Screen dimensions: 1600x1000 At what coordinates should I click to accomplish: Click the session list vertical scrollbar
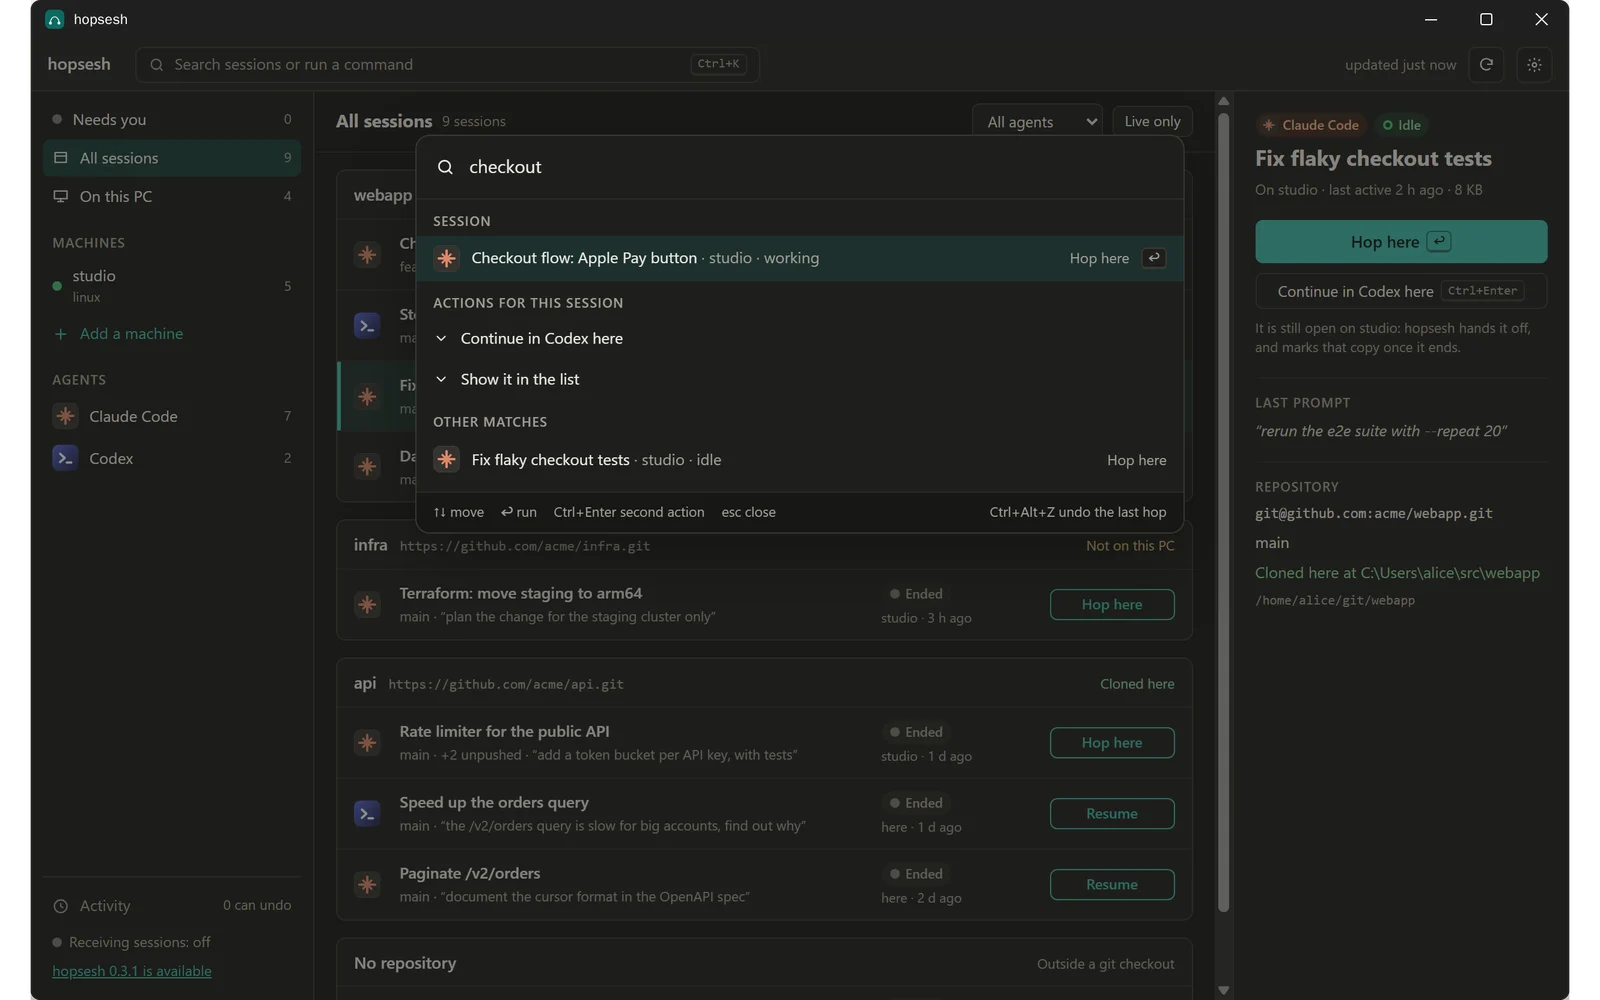pos(1223,512)
